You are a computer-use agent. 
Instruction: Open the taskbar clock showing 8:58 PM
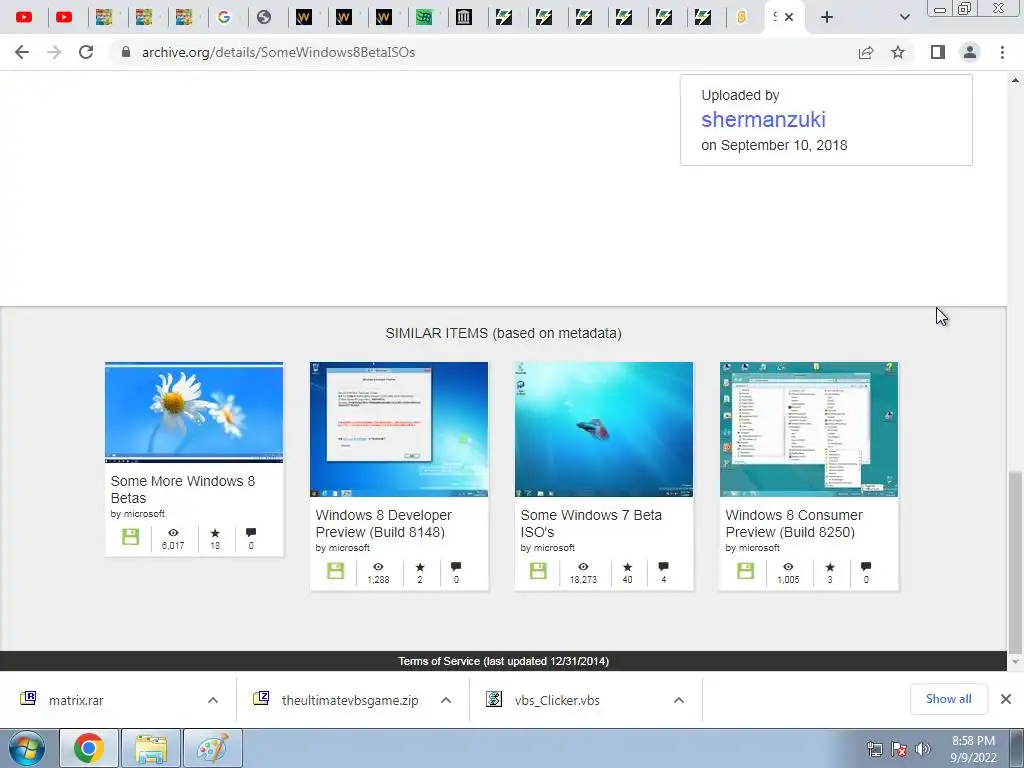(x=973, y=749)
